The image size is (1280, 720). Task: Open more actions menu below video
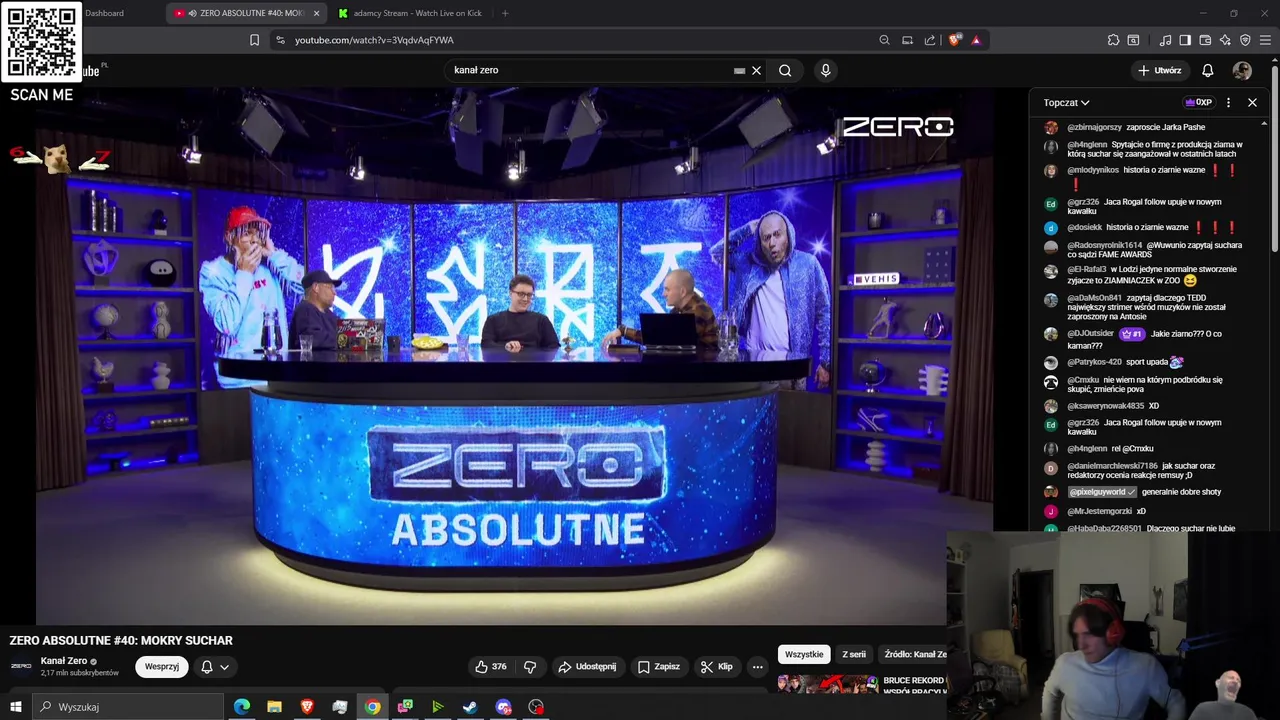(757, 666)
